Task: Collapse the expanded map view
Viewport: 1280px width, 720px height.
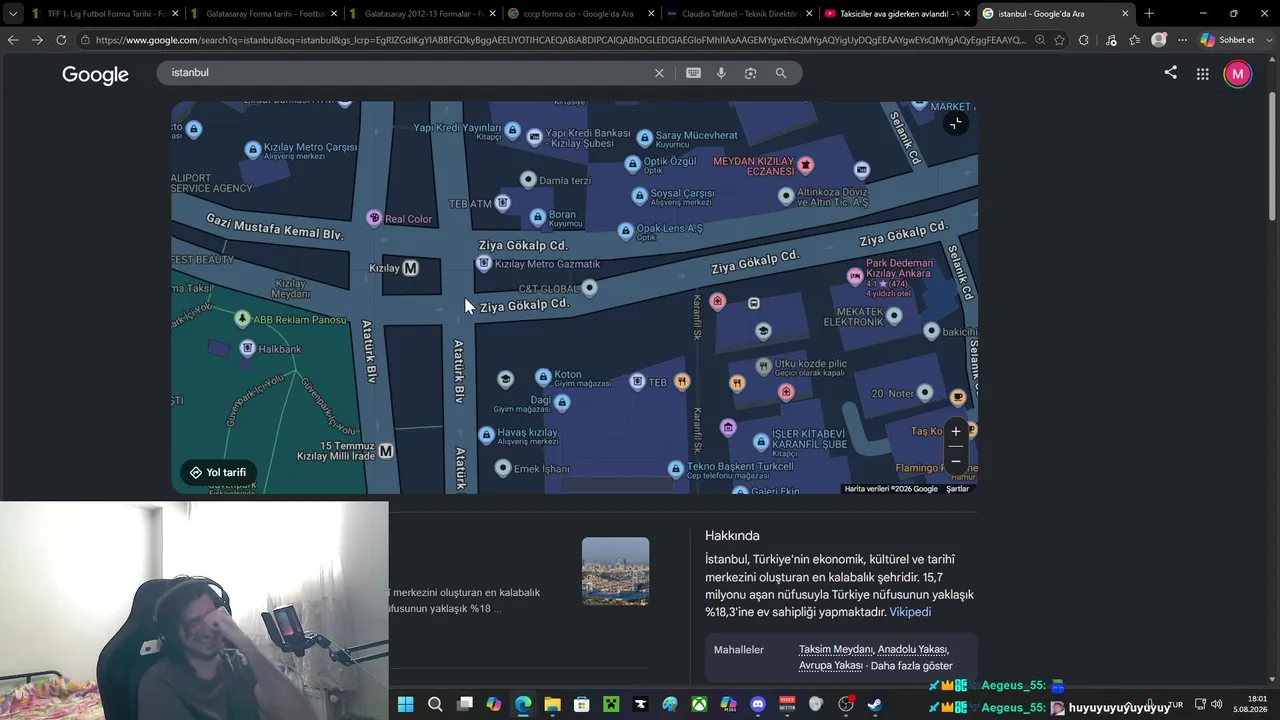Action: click(x=955, y=123)
